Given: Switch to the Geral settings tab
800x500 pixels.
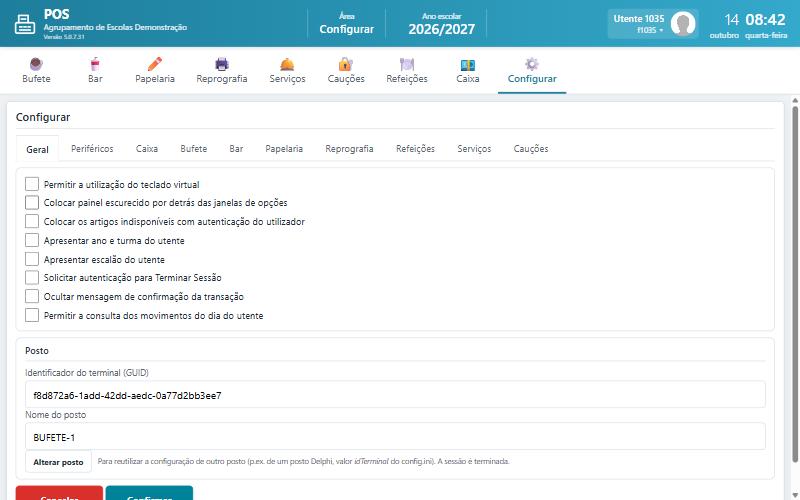Looking at the screenshot, I should (x=37, y=149).
